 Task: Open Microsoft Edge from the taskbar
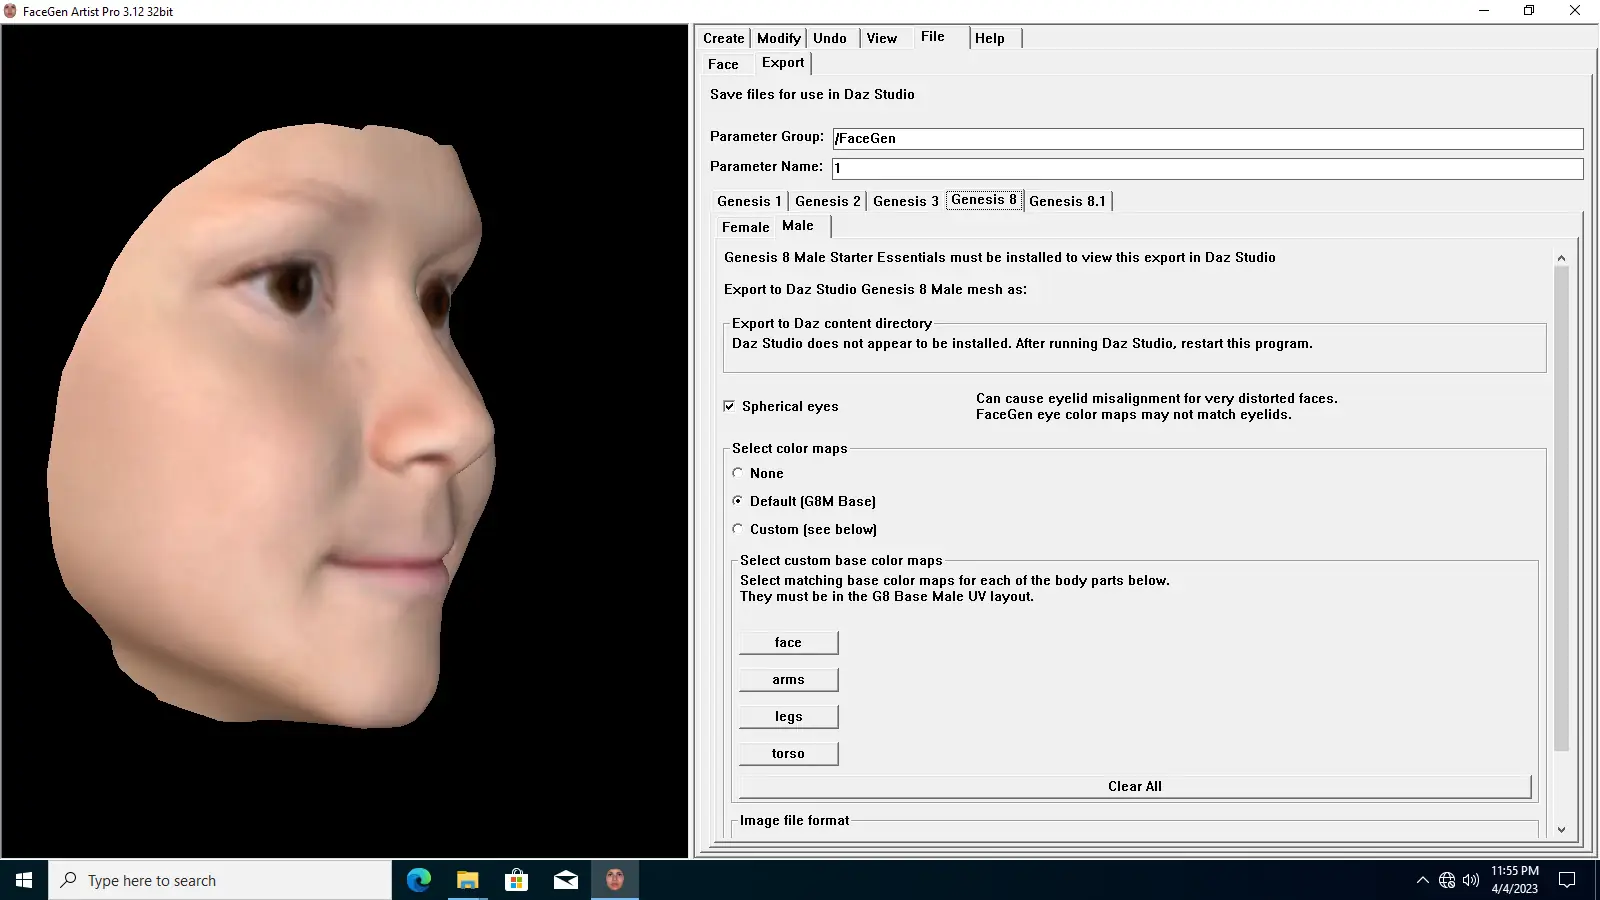[418, 880]
